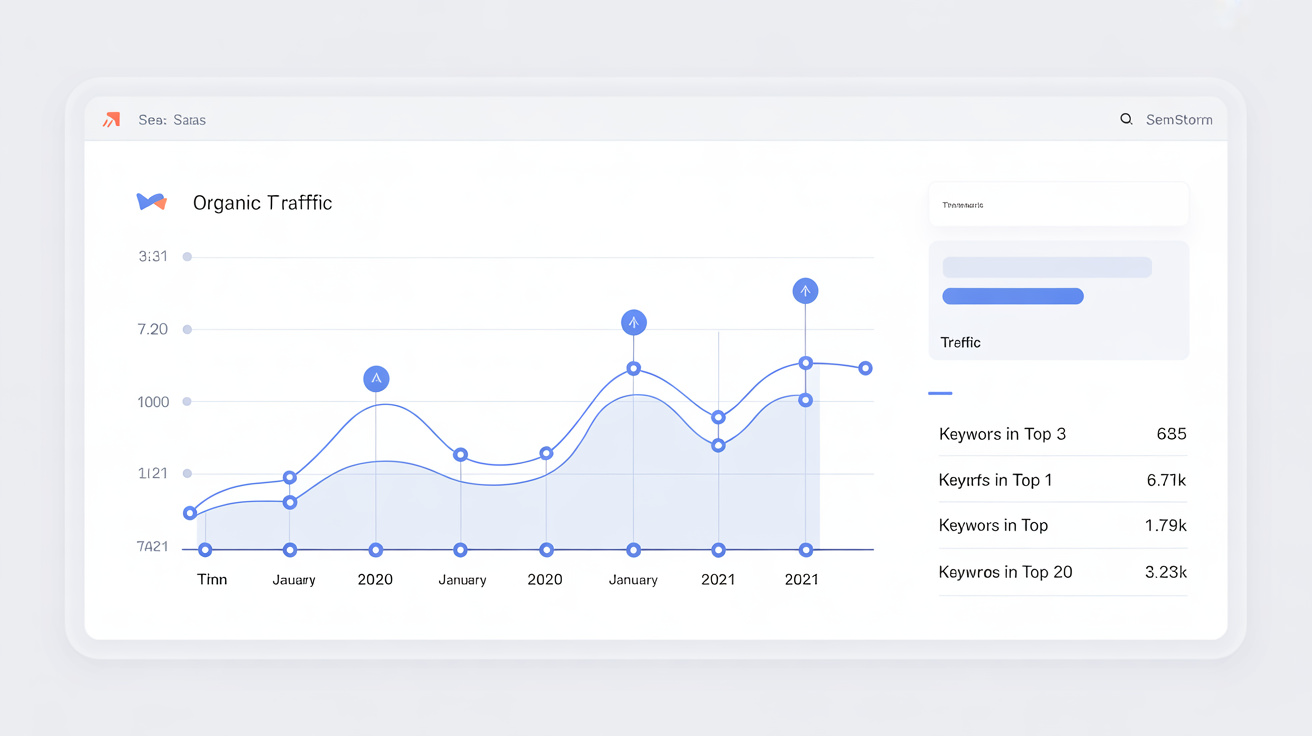1312x736 pixels.
Task: Click the rightmost, highest up-arrow chart marker
Action: click(805, 291)
